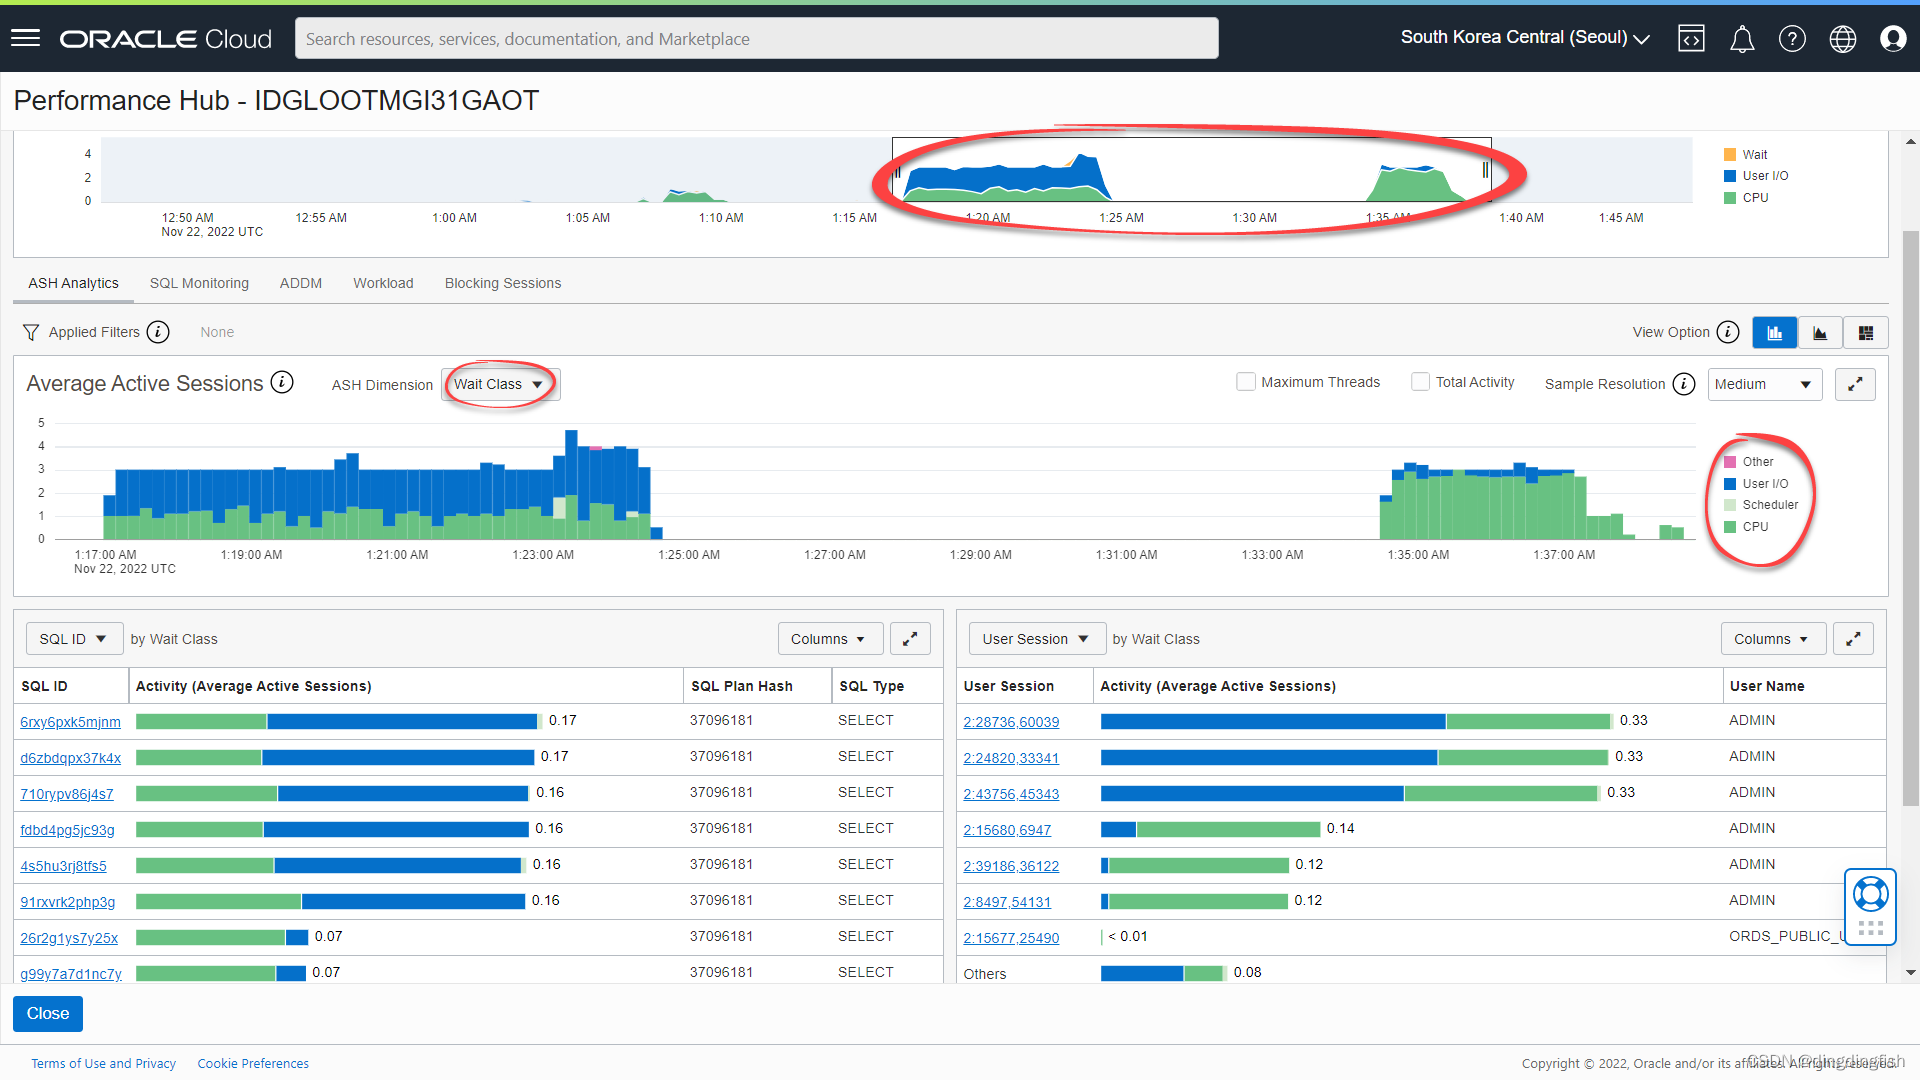Show info for Average Active Sessions
Viewport: 1920px width, 1080px height.
click(283, 383)
